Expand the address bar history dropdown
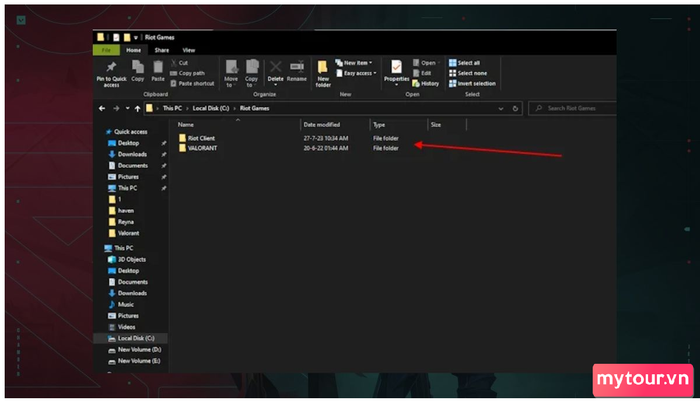This screenshot has width=700, height=405. point(501,109)
